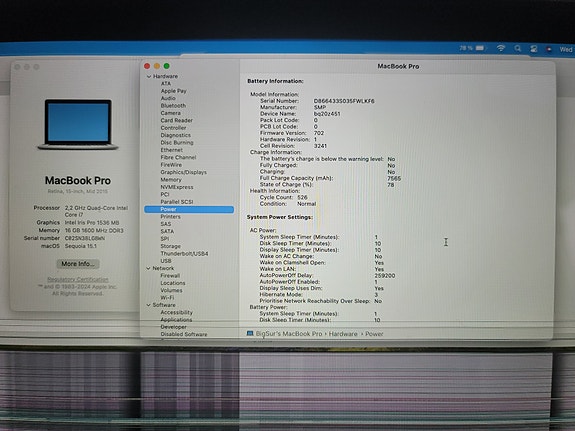Click the More Info... button
The image size is (575, 431).
coord(78,264)
